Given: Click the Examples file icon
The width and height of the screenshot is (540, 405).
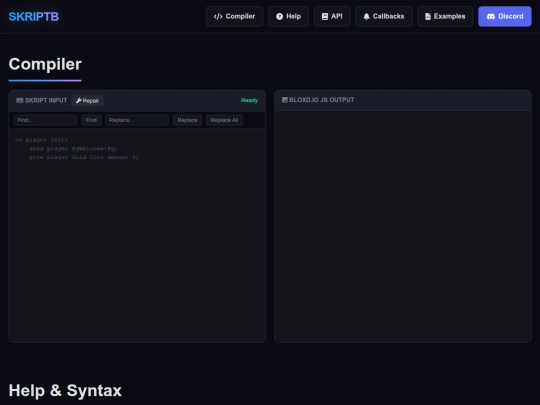Looking at the screenshot, I should click(428, 17).
